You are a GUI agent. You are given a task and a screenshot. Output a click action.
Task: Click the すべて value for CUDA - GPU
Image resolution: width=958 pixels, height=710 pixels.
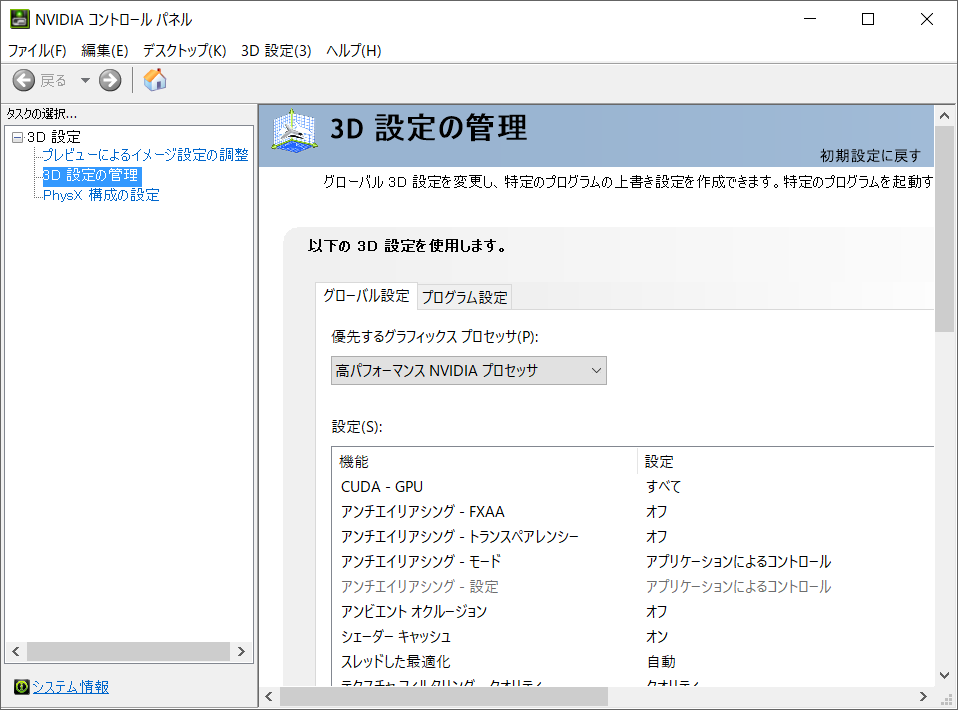click(x=664, y=486)
